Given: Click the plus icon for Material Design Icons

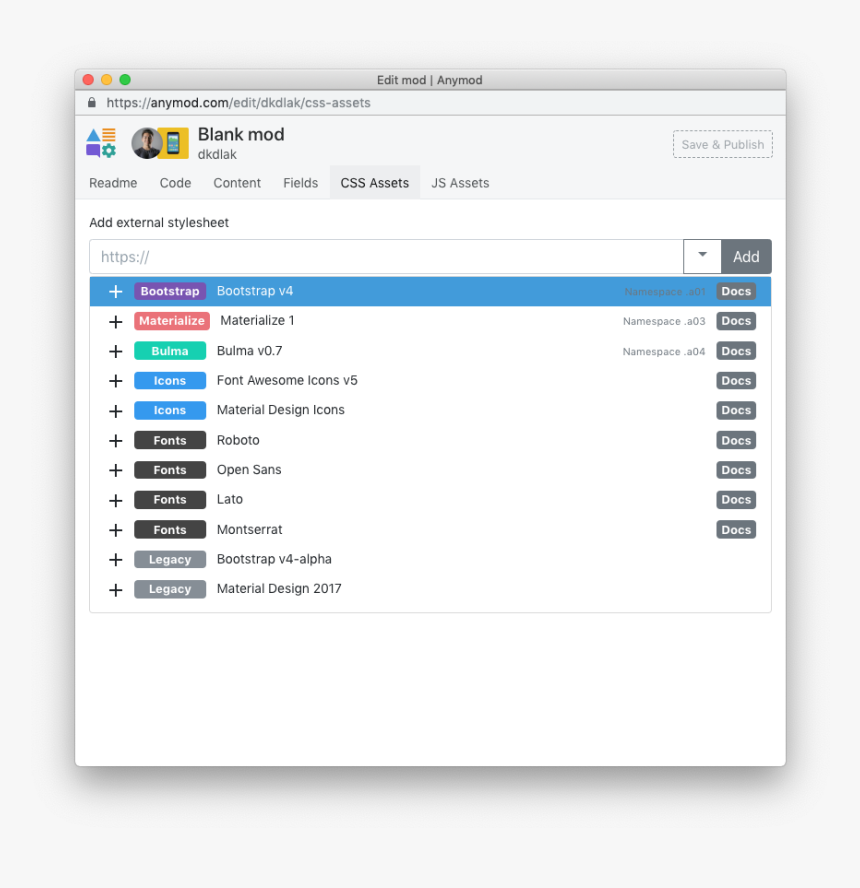Looking at the screenshot, I should click(x=115, y=410).
